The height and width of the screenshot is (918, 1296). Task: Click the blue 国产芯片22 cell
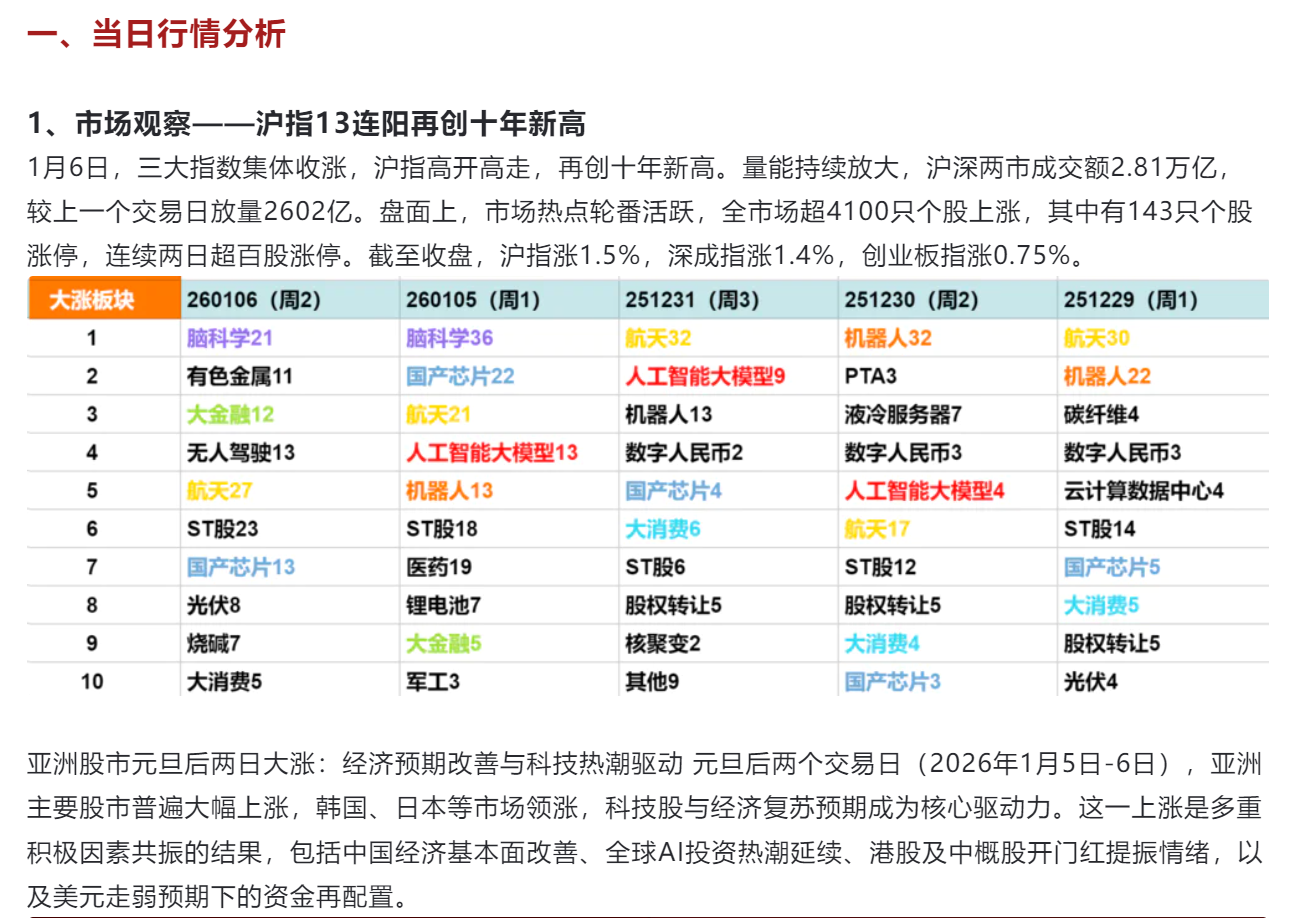[x=460, y=377]
